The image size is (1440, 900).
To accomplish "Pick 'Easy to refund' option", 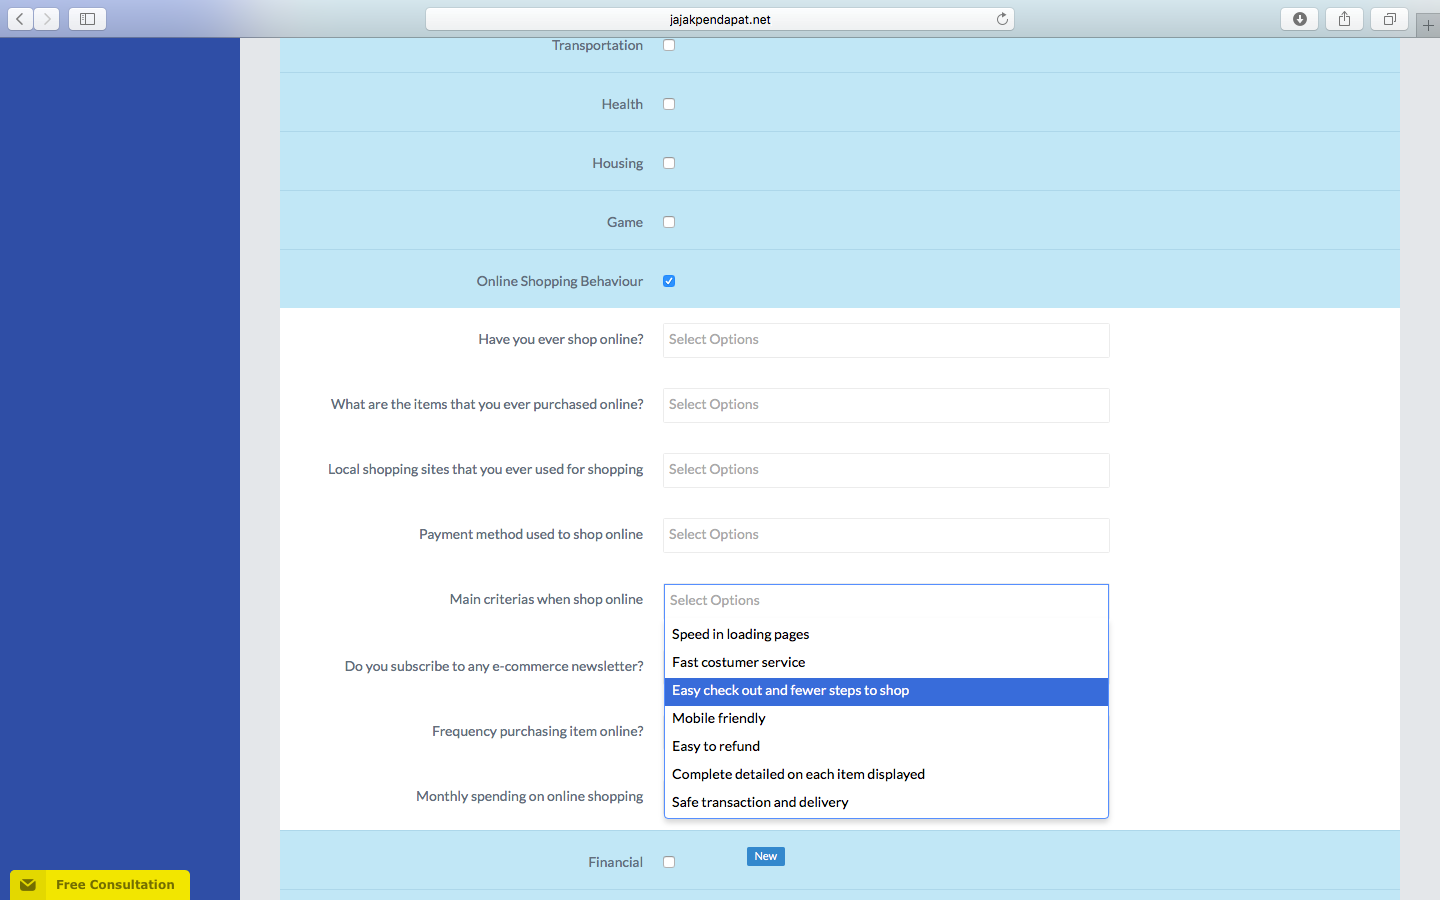I will [x=886, y=746].
